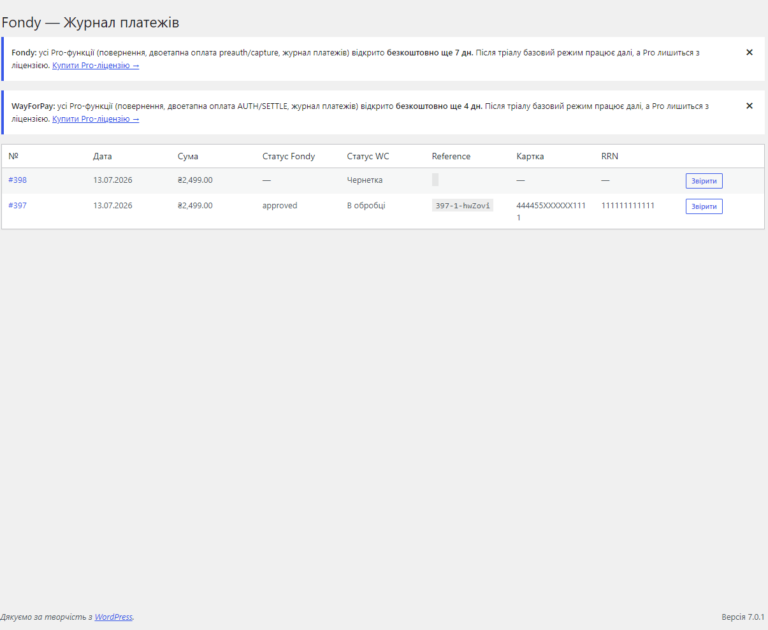The width and height of the screenshot is (768, 630).
Task: Open order #397
Action: coord(18,205)
